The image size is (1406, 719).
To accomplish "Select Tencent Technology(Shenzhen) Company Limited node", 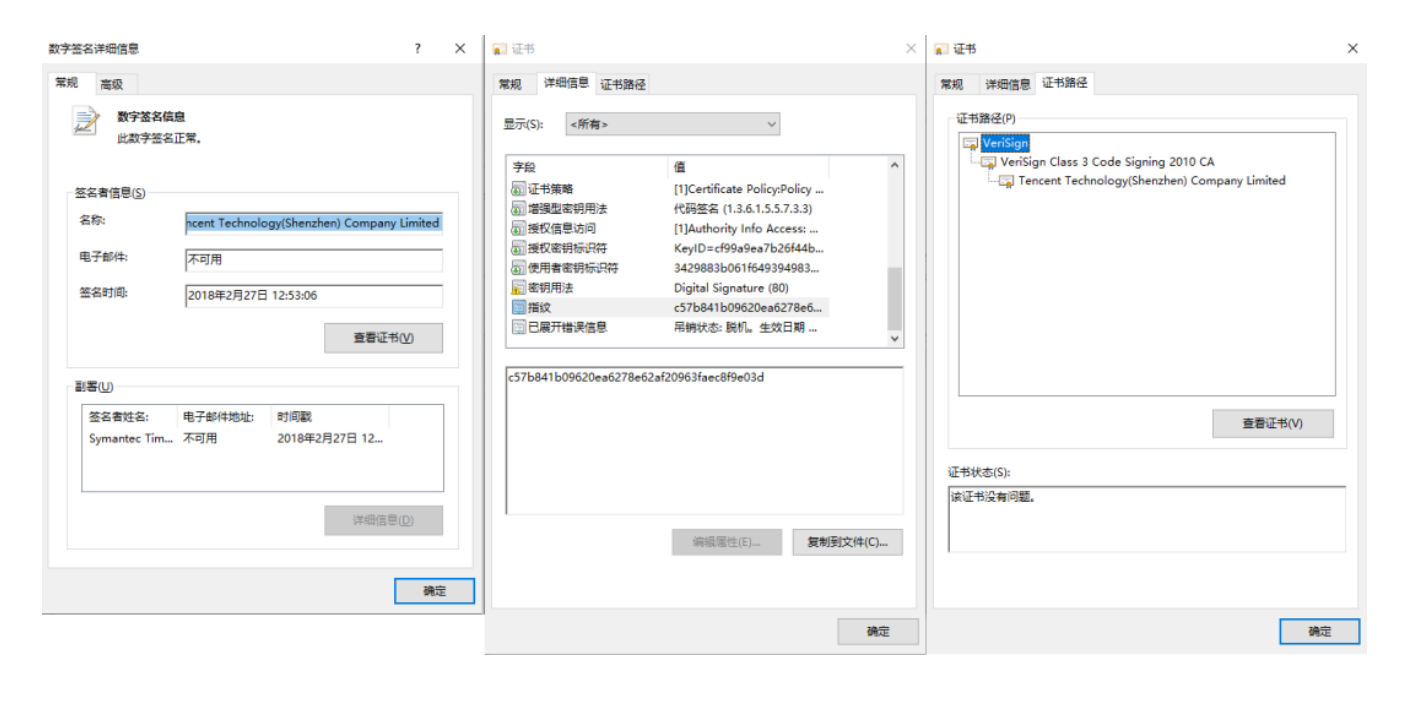I will click(1152, 181).
